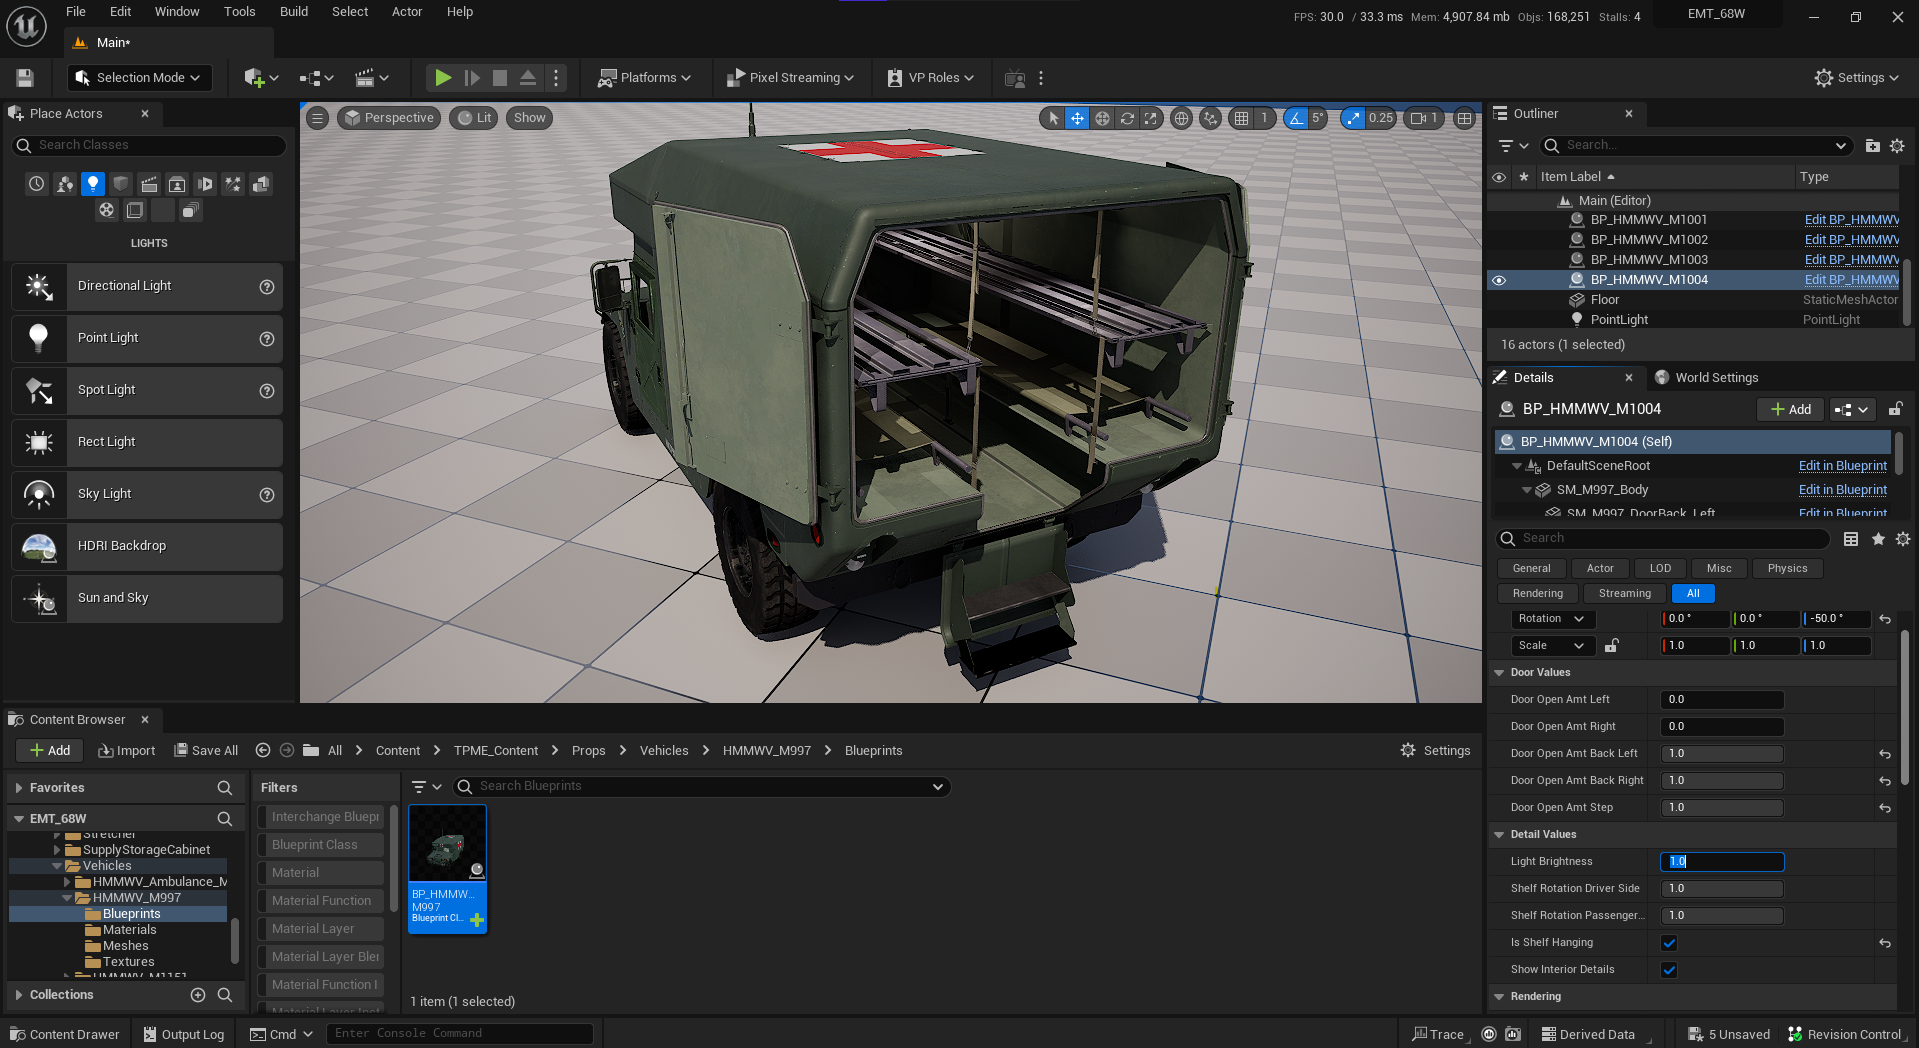Click the green Play level button

tap(442, 78)
